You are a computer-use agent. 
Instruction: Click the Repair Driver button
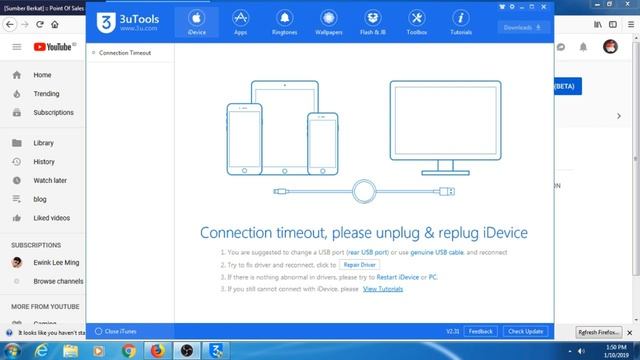pos(359,265)
